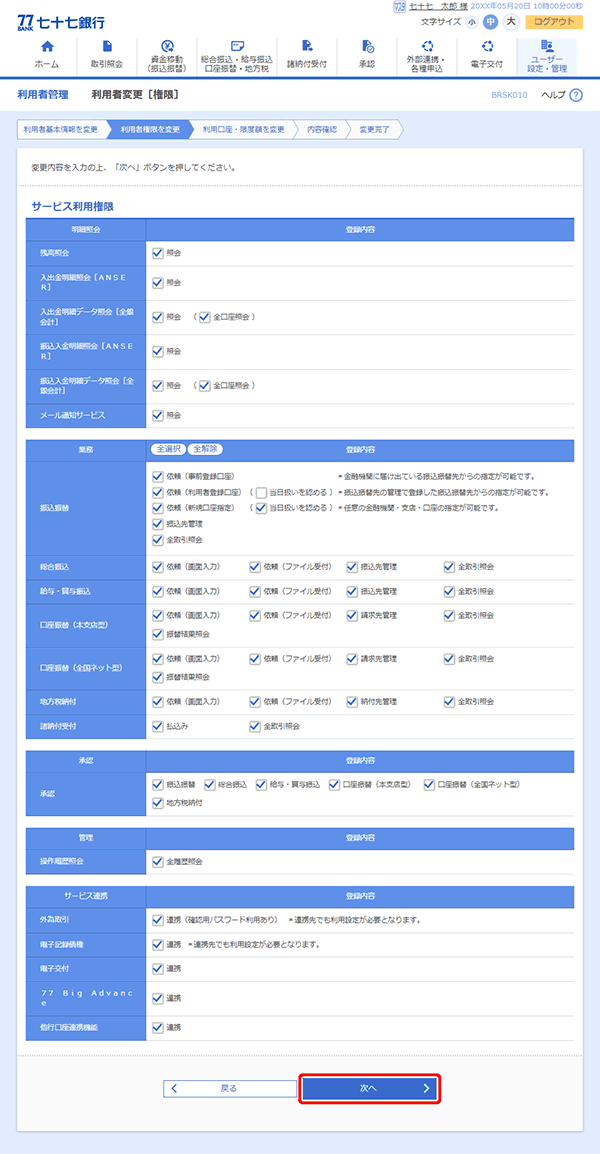Screen dimensions: 600x1154
Task: Click the ログアウト button
Action: 554,21
